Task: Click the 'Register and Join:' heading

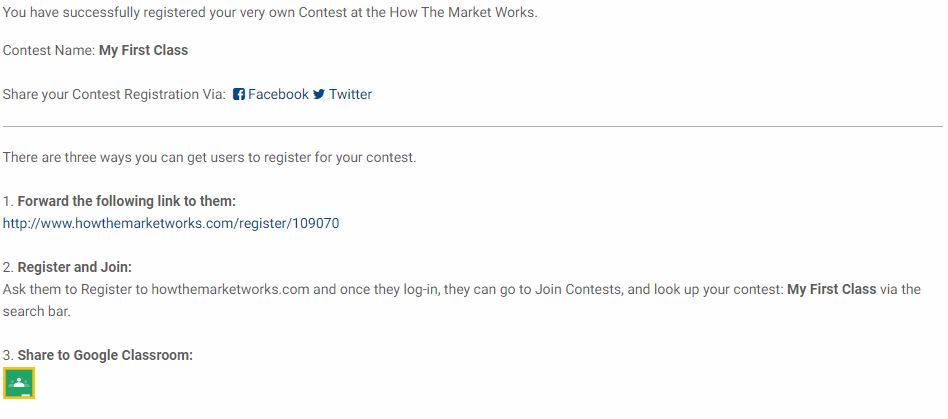Action: click(x=74, y=267)
